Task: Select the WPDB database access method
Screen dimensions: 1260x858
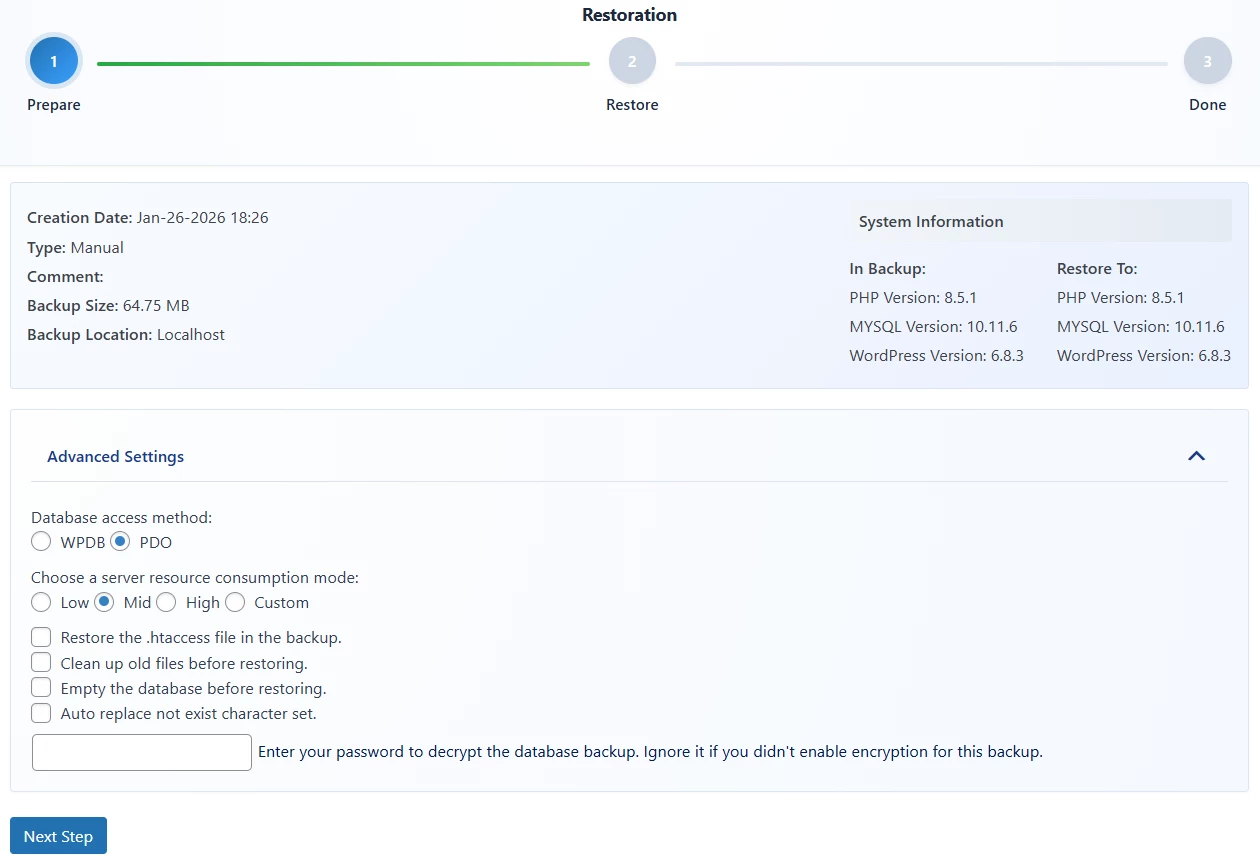Action: (x=41, y=542)
